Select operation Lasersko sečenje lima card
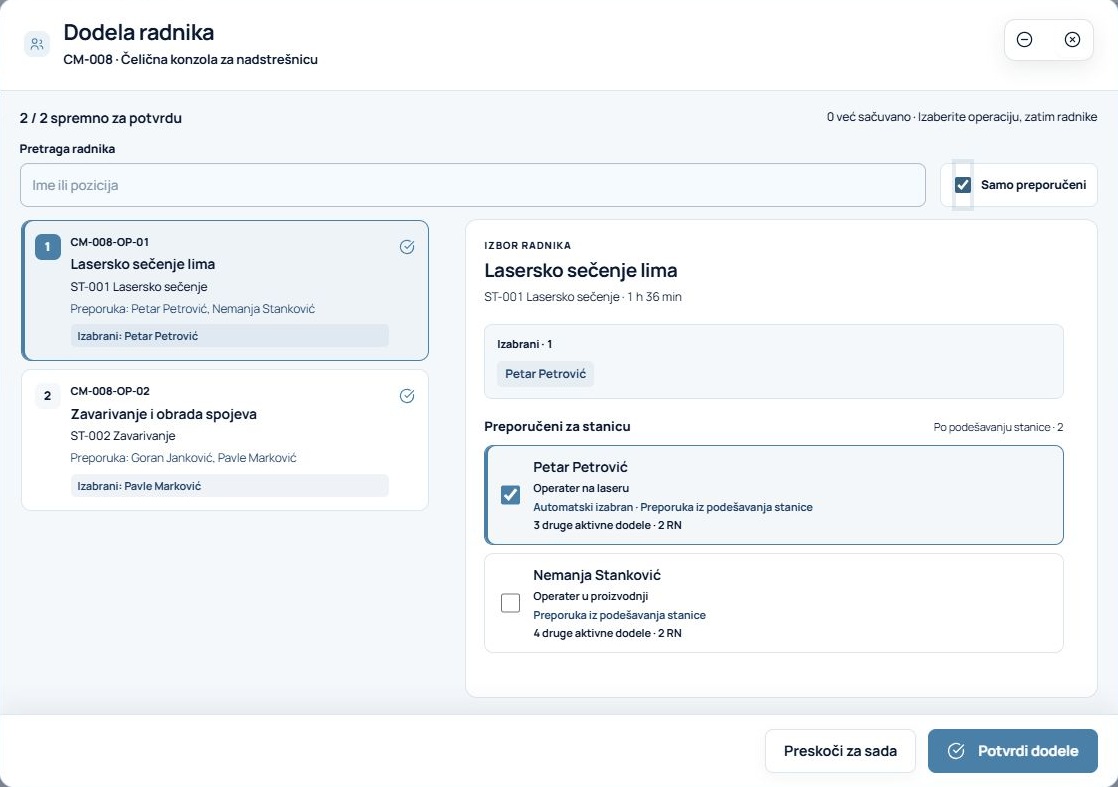The height and width of the screenshot is (787, 1118). click(x=225, y=290)
